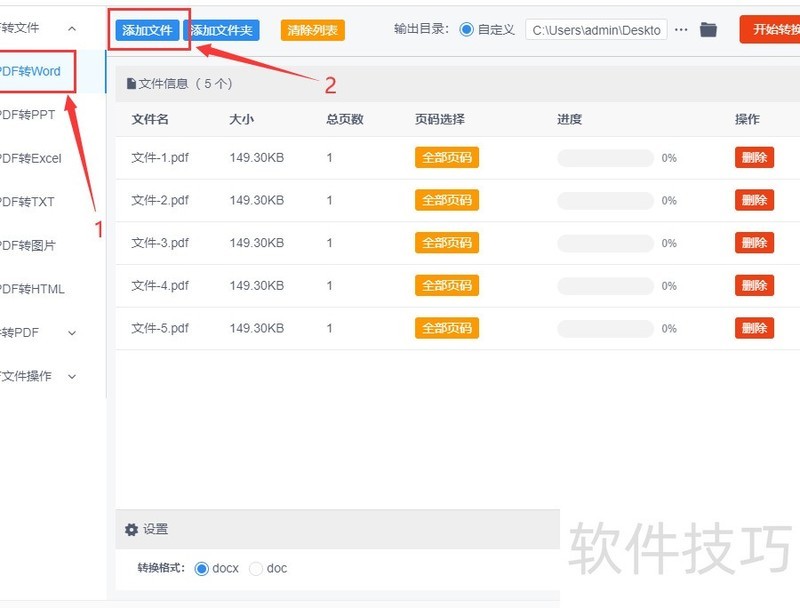Click the progress bar for 文件-1.pdf
This screenshot has width=800, height=608.
click(x=605, y=158)
